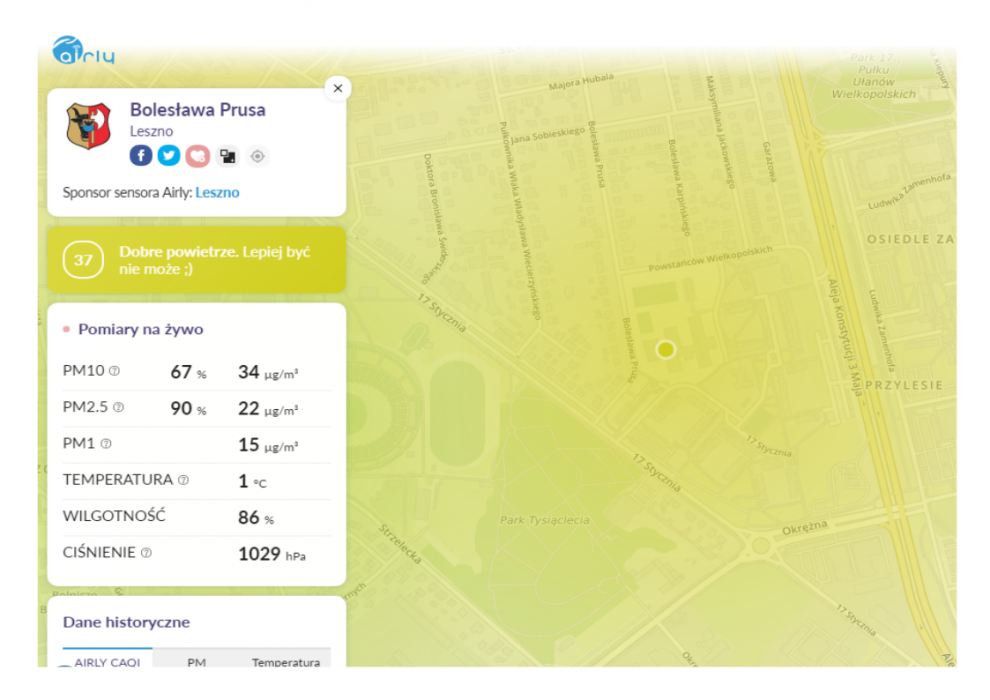
Task: Click the sensor marker on the map
Action: (665, 349)
